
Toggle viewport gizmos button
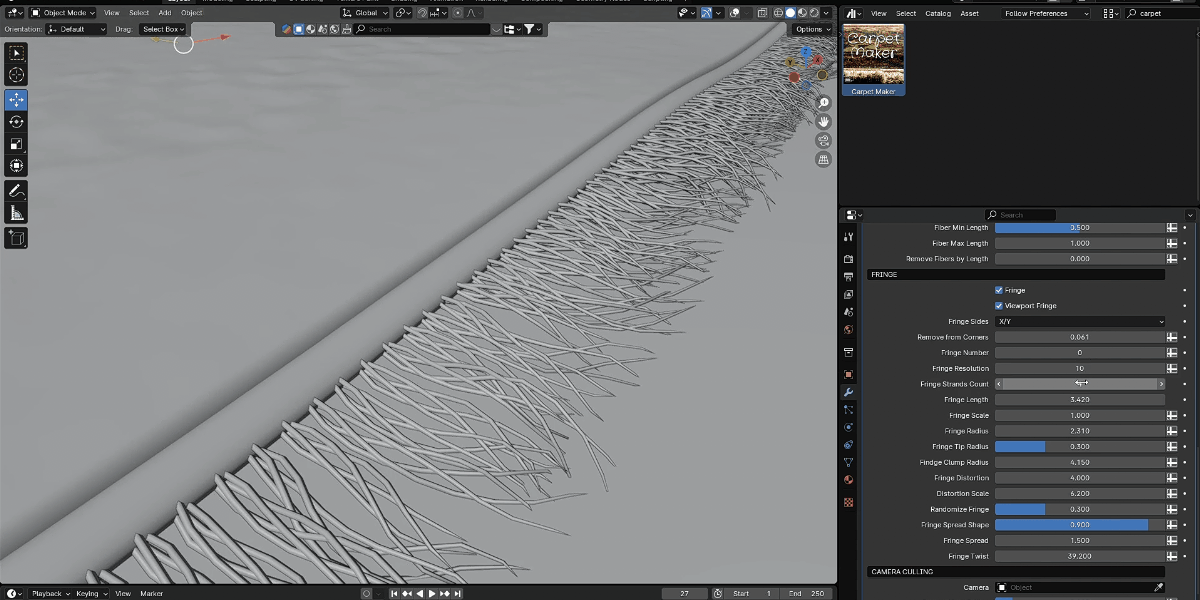[x=705, y=13]
